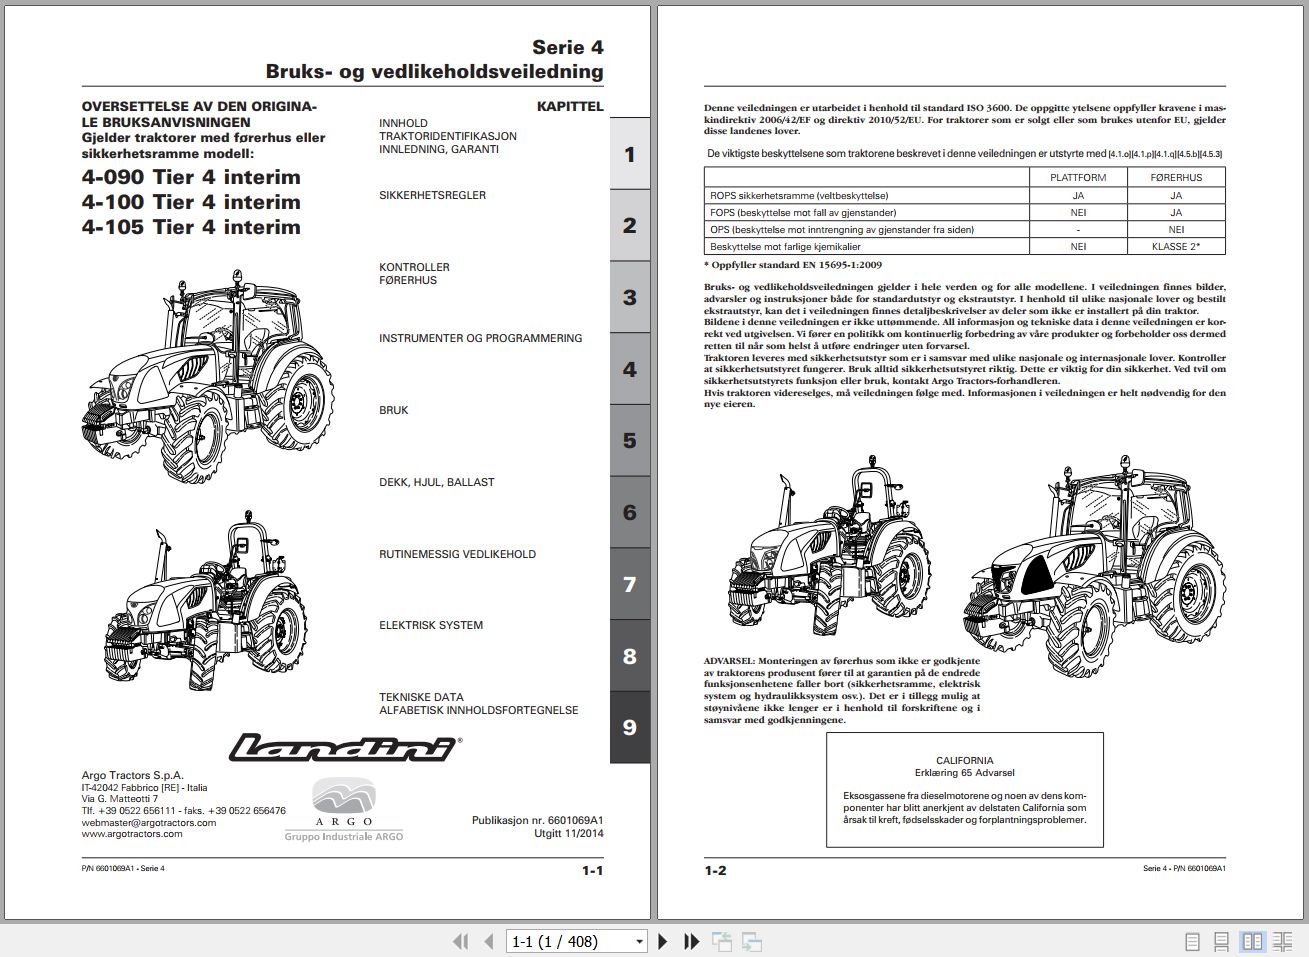This screenshot has width=1309, height=957.
Task: Click ALFABETISK INNHOLDSFORTEGNELSE entry
Action: [478, 710]
